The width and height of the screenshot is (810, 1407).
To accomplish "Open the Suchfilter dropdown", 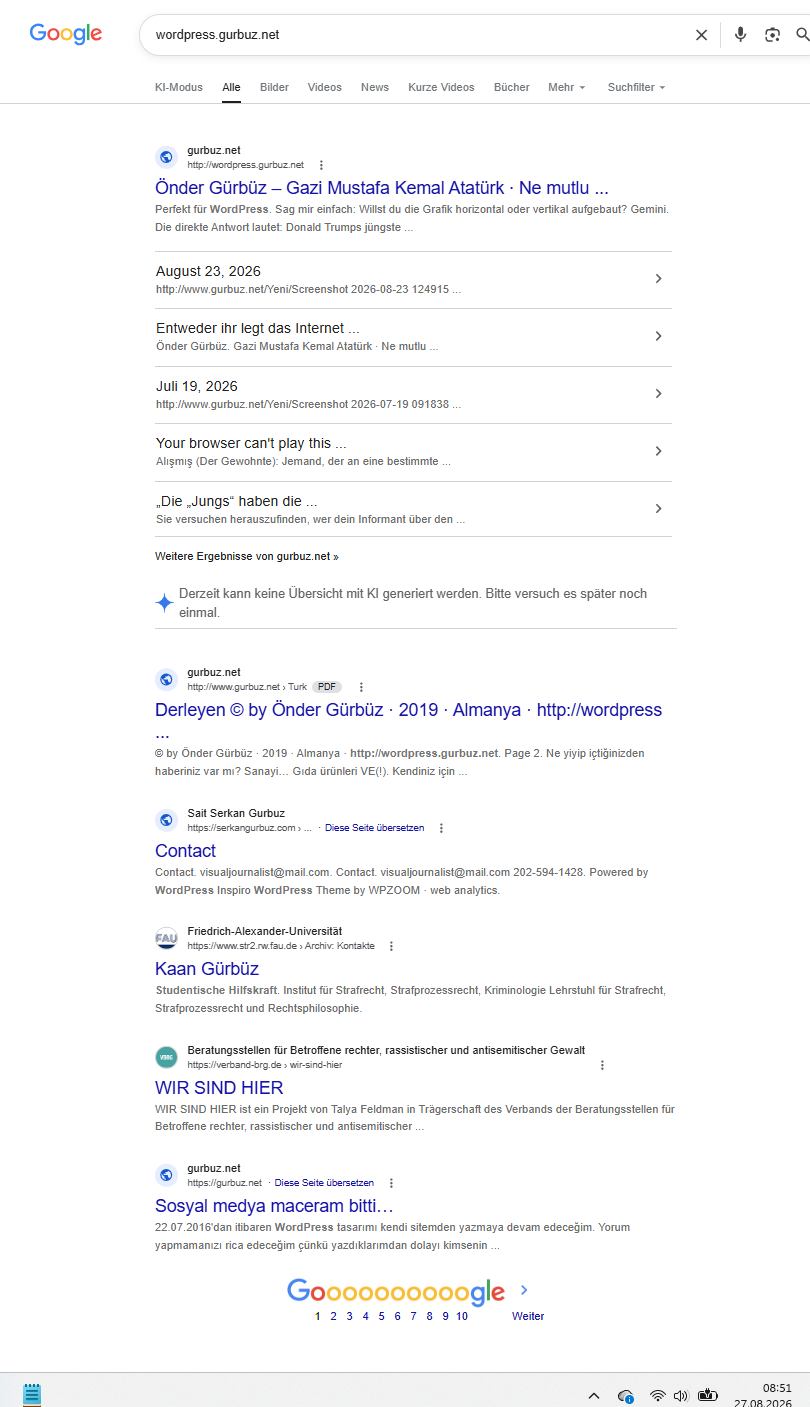I will point(636,87).
